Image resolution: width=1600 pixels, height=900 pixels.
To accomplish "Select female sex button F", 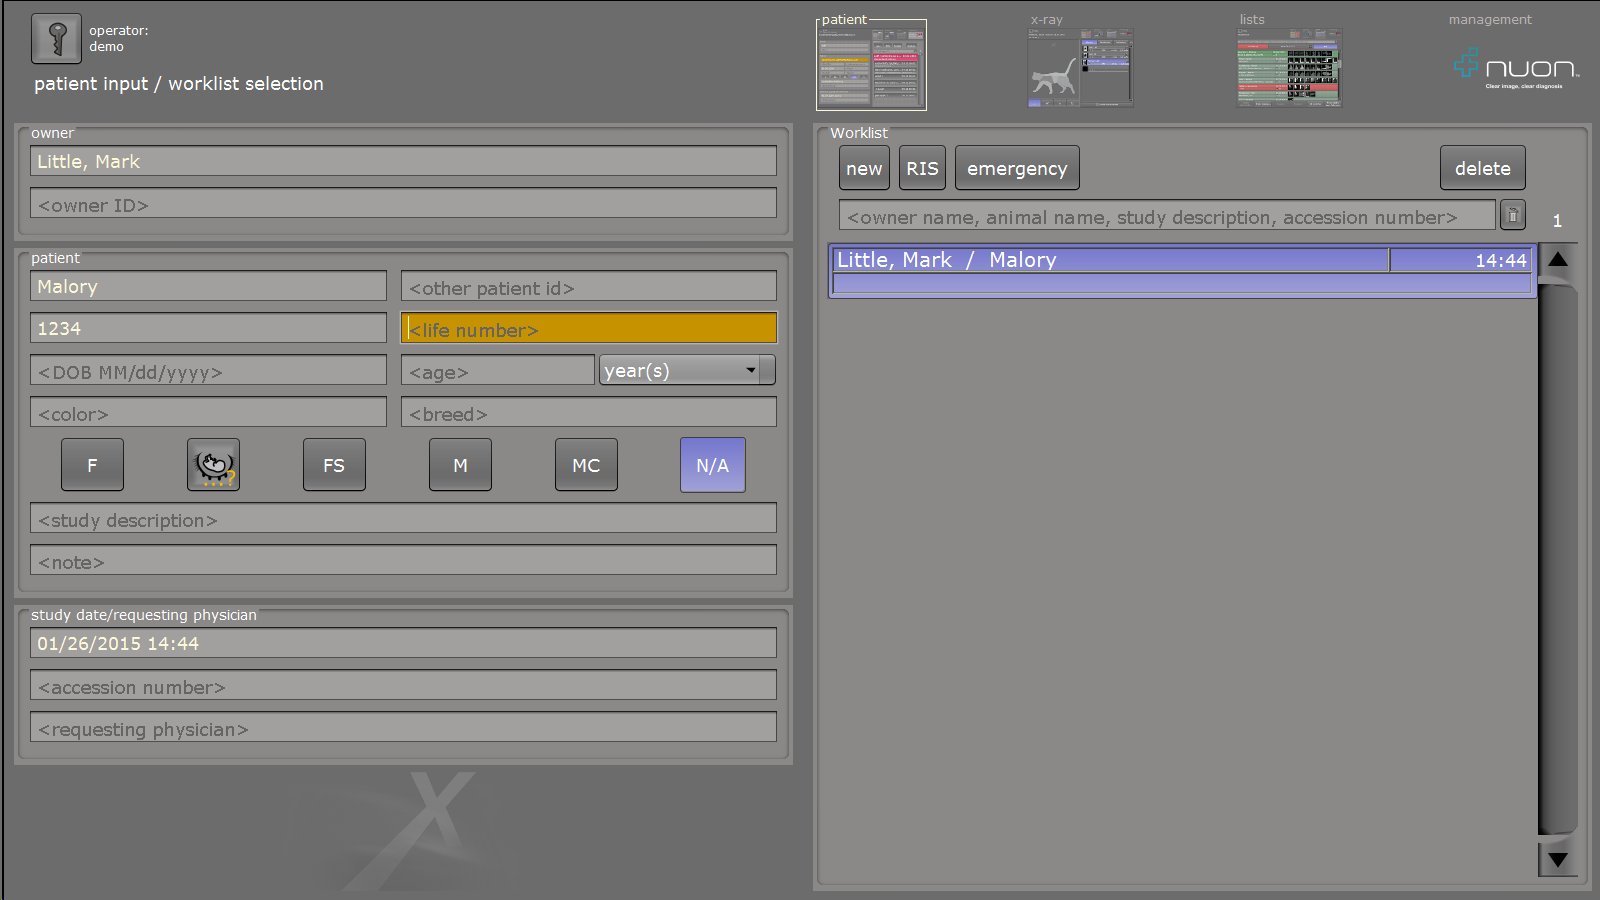I will tap(92, 465).
